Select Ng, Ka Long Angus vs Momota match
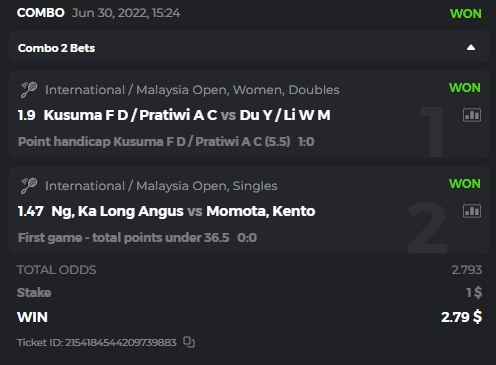Viewport: 496px width, 365px height. [183, 211]
